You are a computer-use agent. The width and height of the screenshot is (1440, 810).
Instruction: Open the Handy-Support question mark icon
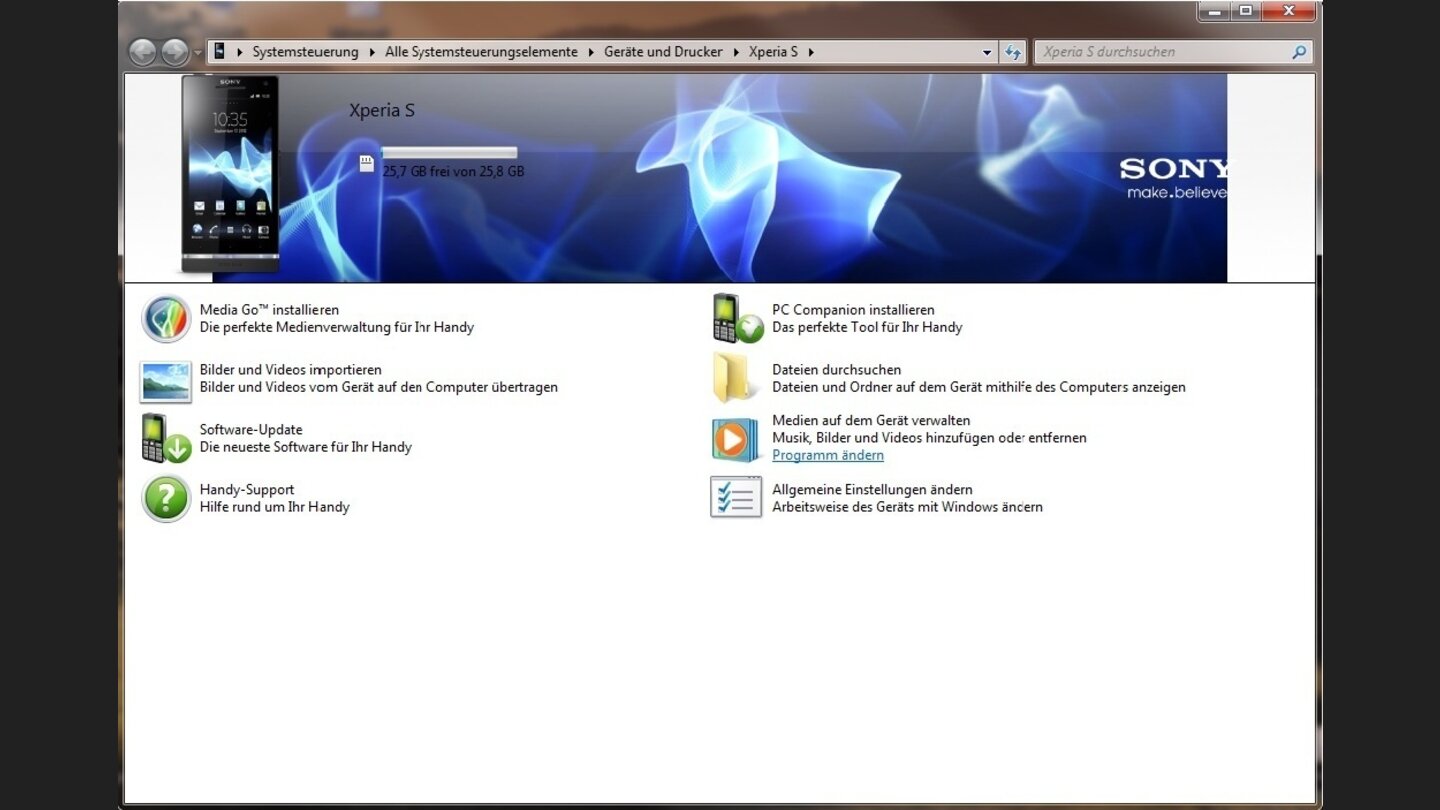click(x=166, y=498)
